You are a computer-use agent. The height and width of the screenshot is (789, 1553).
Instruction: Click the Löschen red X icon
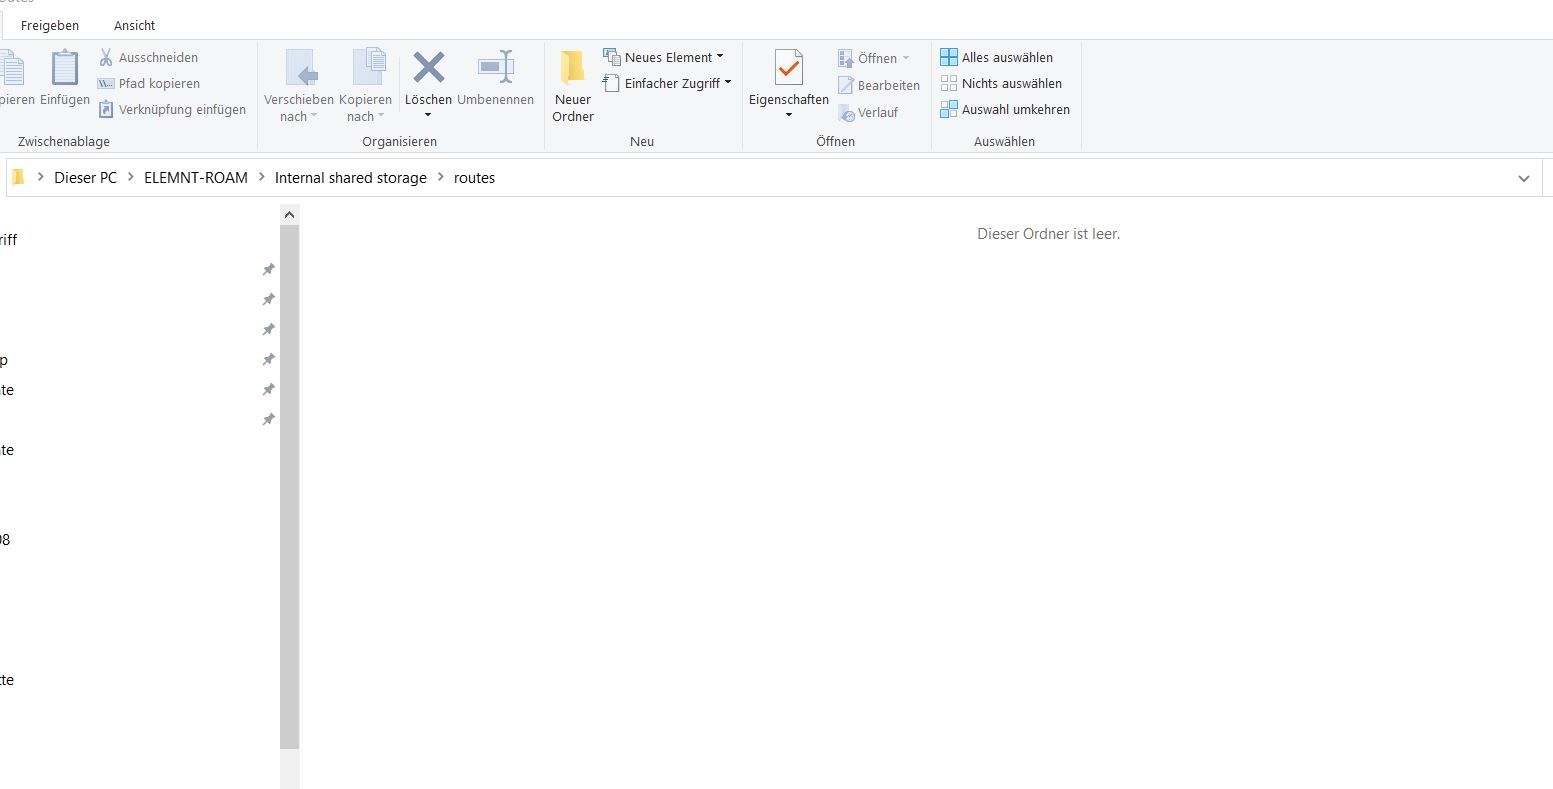(428, 69)
